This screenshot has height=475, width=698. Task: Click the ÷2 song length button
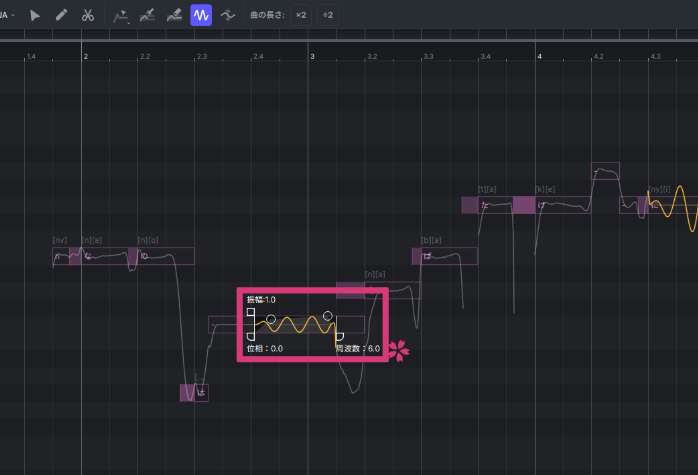pos(328,16)
